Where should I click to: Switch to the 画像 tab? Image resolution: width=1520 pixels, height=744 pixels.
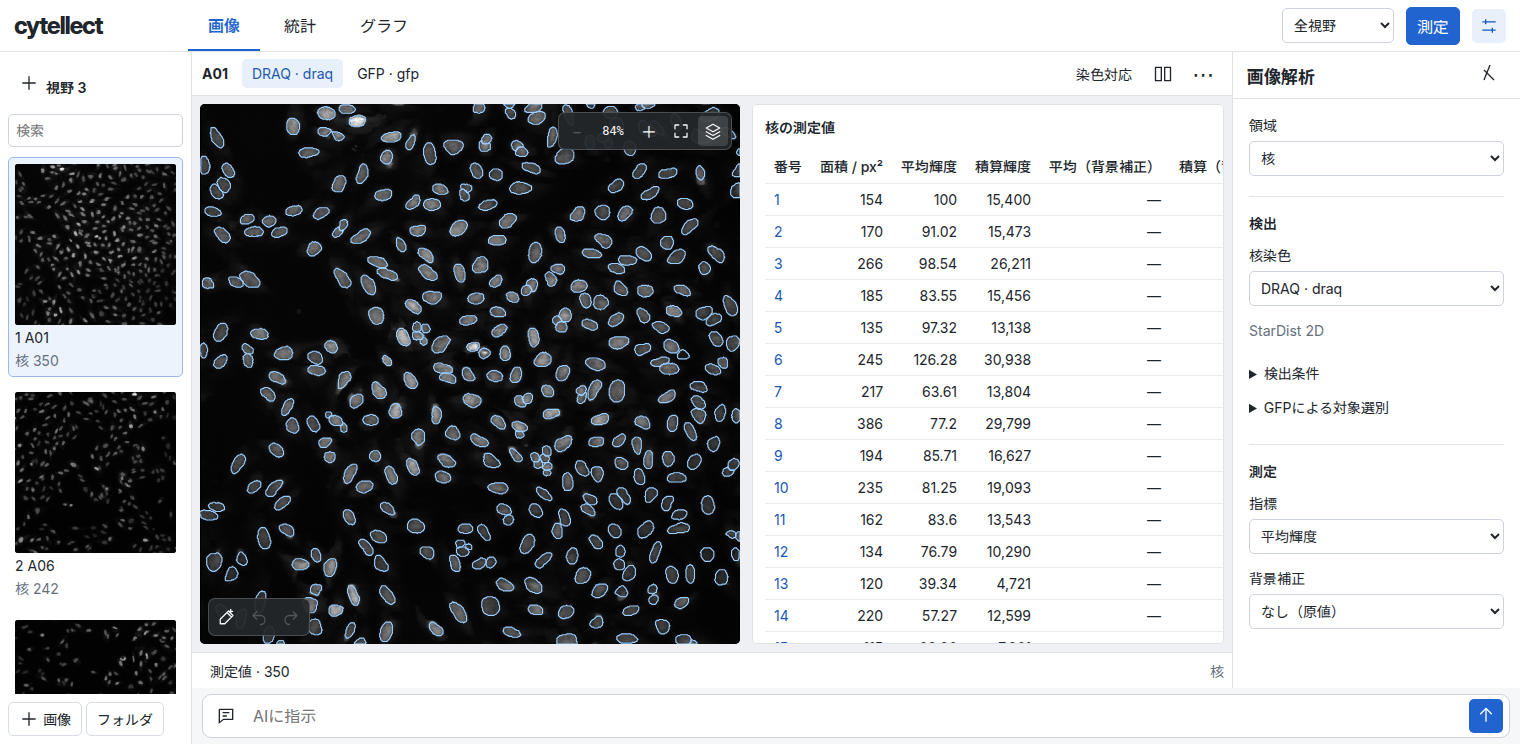[x=224, y=26]
